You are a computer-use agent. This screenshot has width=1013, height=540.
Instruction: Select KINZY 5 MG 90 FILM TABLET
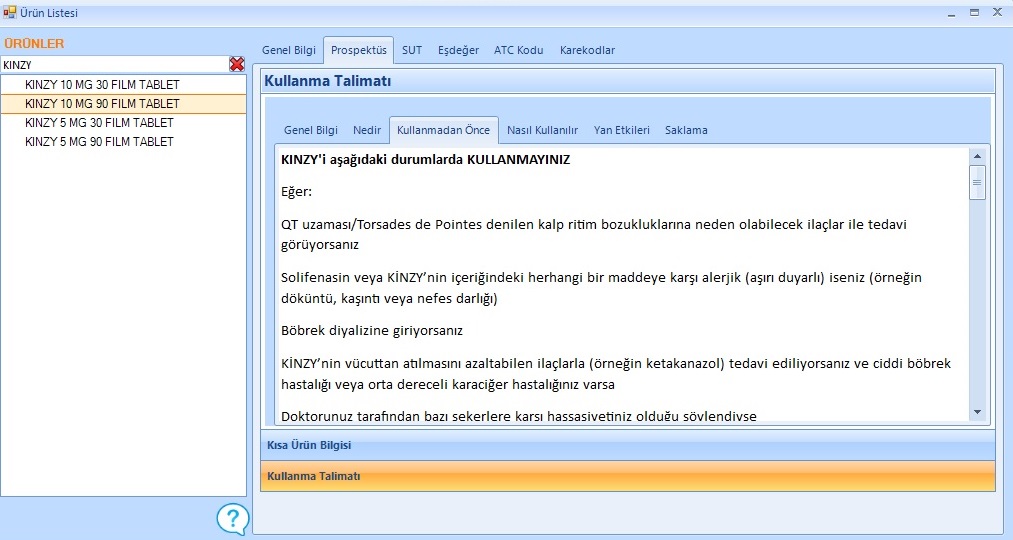click(x=99, y=142)
